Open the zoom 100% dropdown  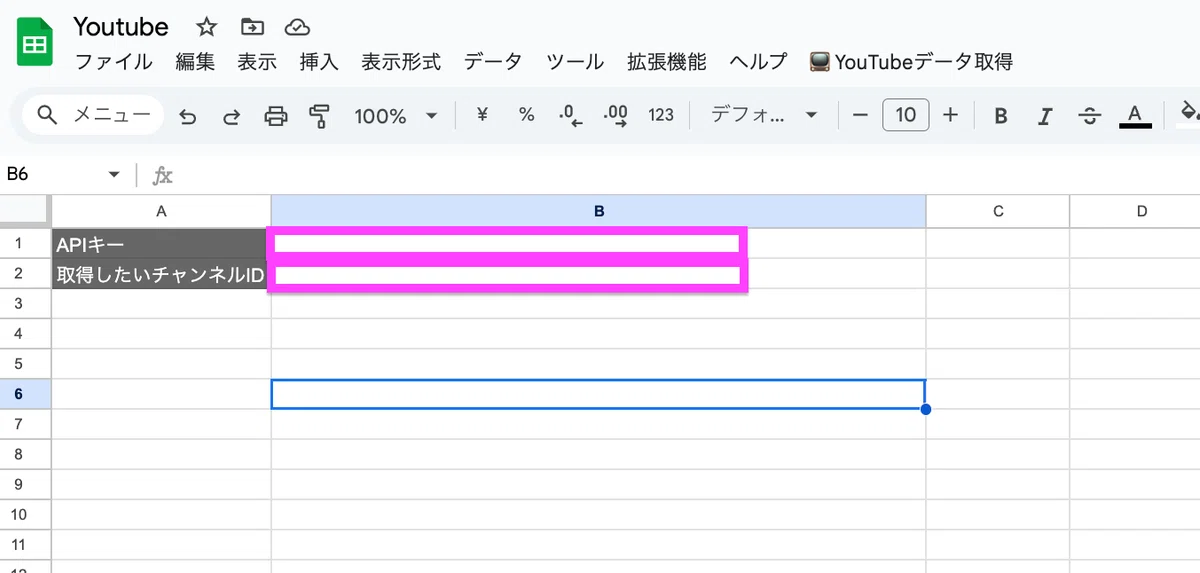coord(396,116)
